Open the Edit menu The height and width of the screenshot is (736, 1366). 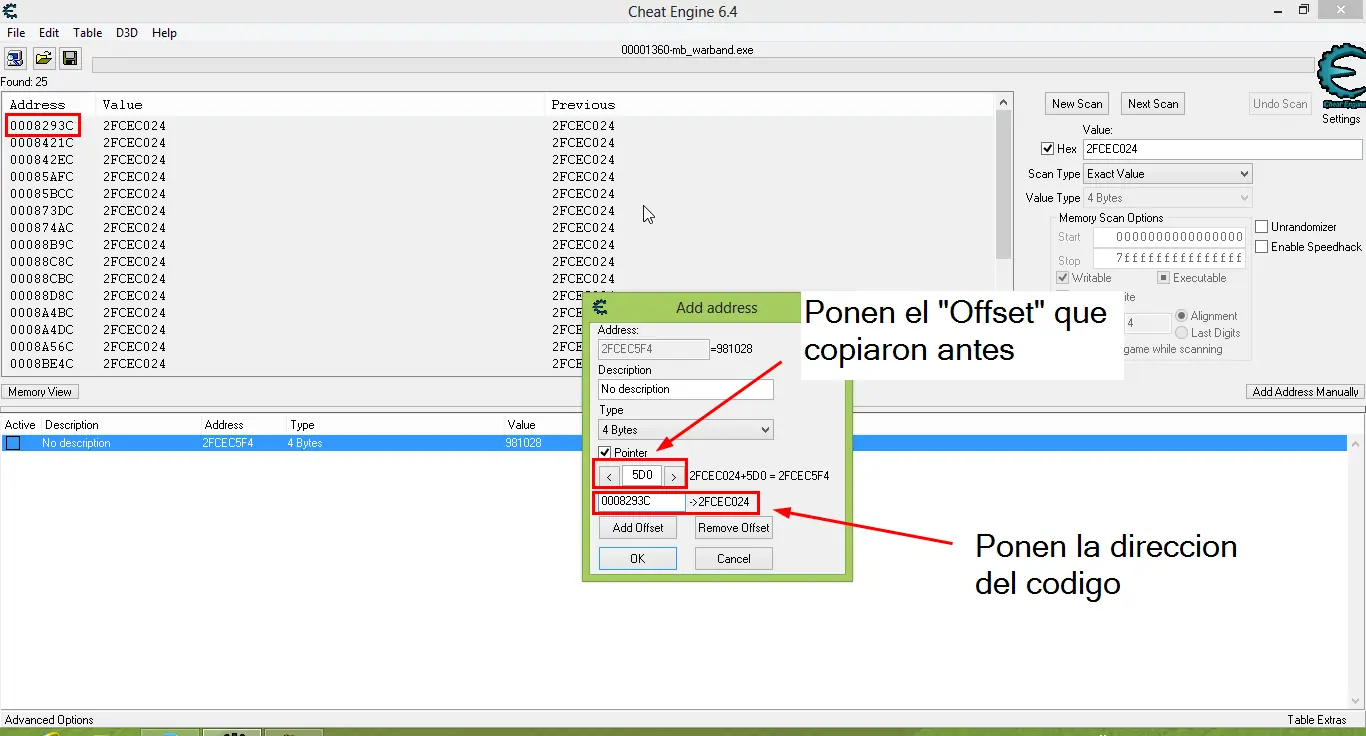tap(49, 33)
